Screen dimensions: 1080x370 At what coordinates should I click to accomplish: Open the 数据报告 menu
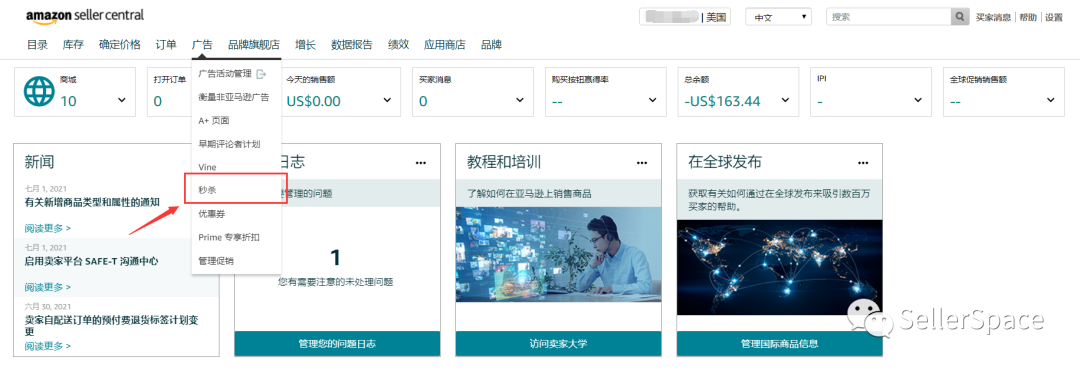click(x=351, y=45)
